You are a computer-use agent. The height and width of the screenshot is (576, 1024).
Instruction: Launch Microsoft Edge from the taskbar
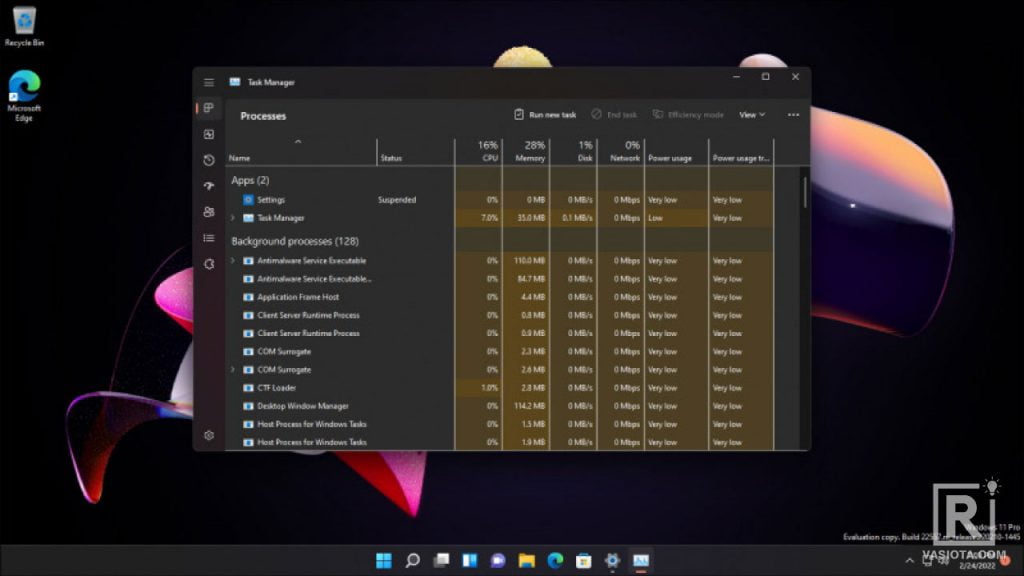[x=554, y=560]
